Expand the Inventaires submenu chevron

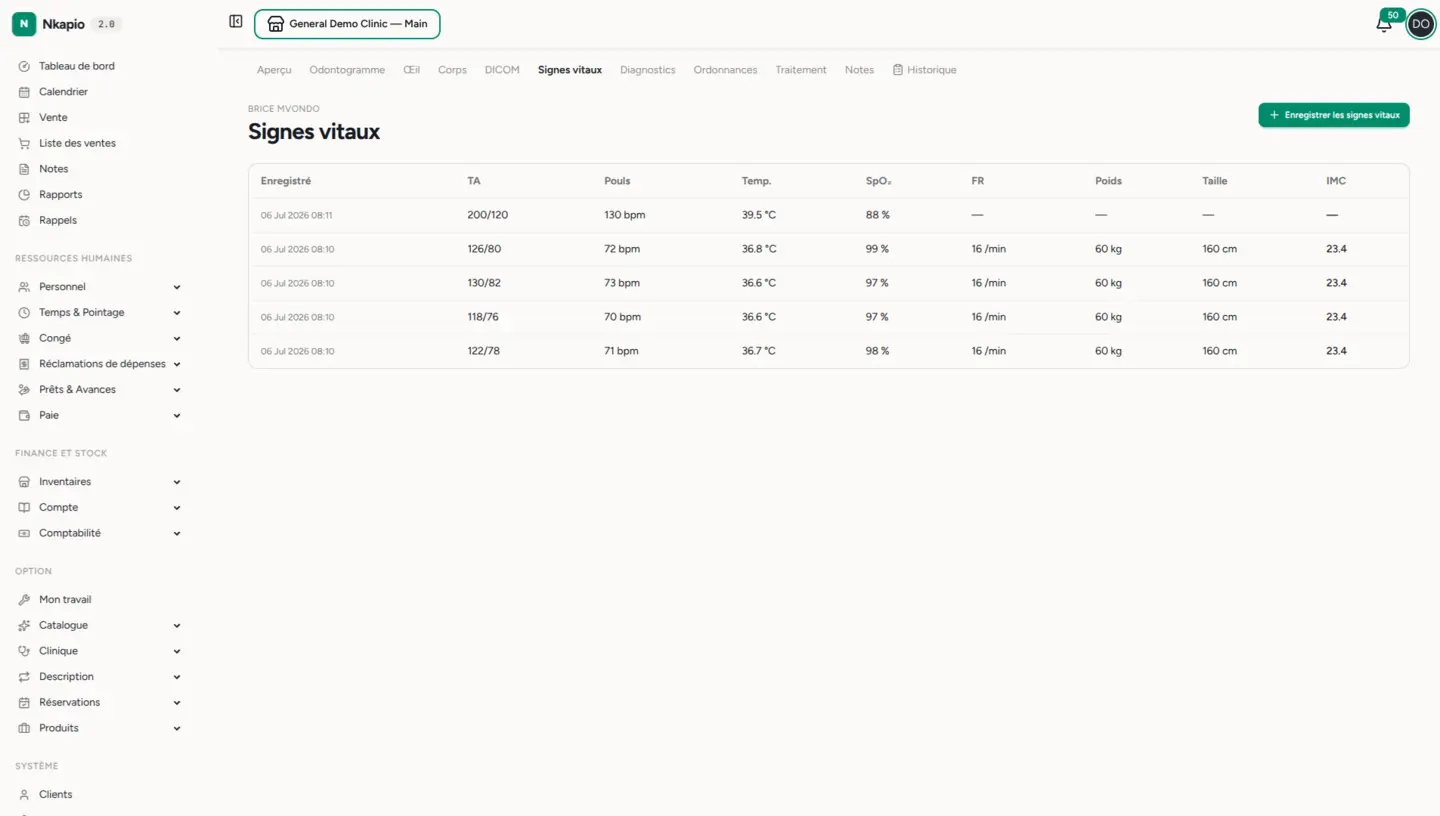point(177,482)
